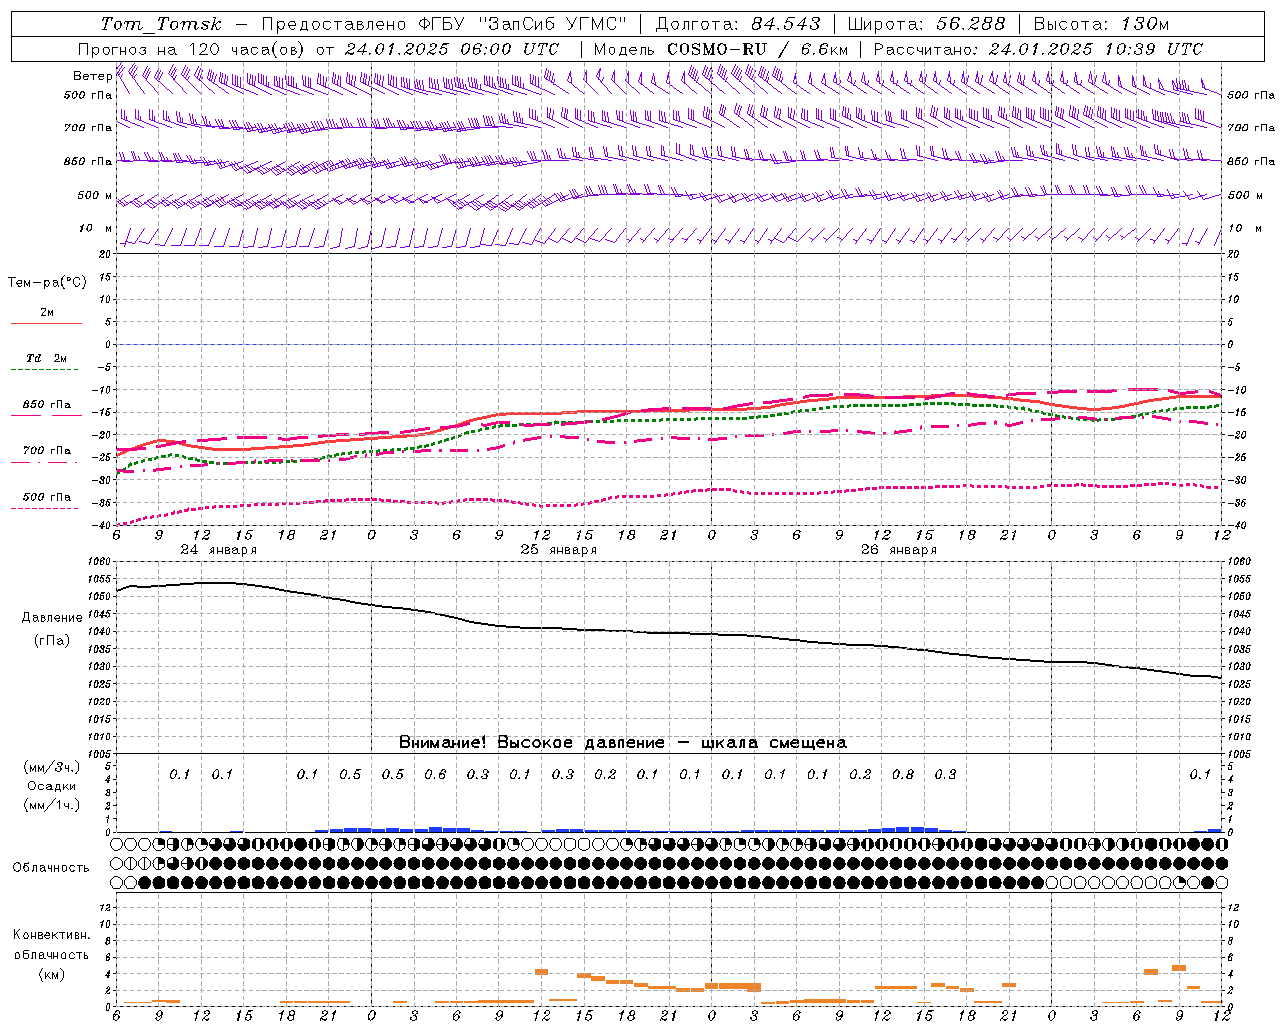Screen dimensions: 1280x1024
Task: Click the 'Давление' pressure panel label
Action: [52, 618]
